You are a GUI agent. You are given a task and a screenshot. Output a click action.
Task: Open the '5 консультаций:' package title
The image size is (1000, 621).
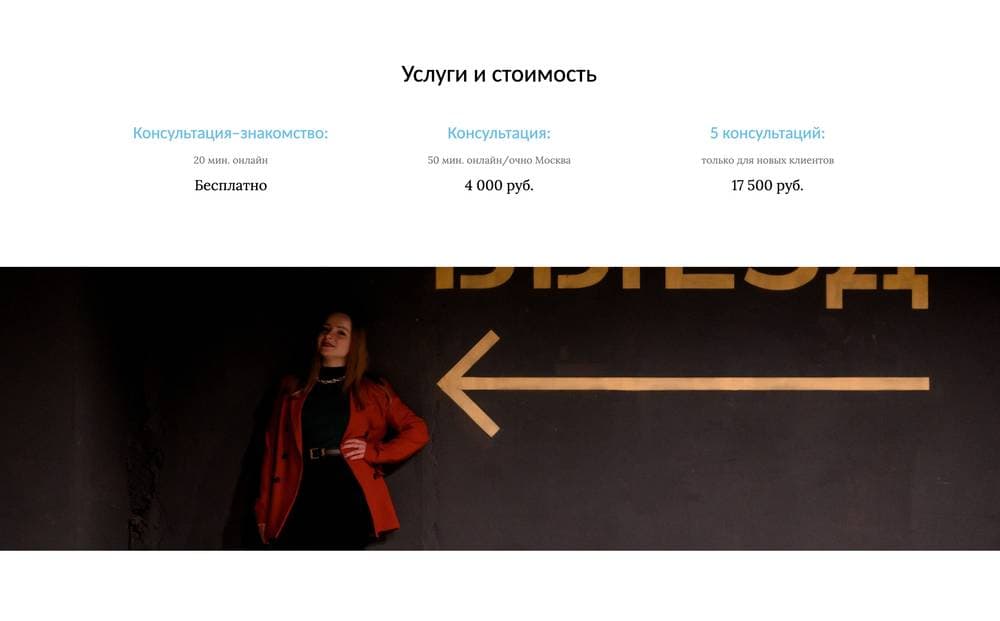click(x=767, y=133)
